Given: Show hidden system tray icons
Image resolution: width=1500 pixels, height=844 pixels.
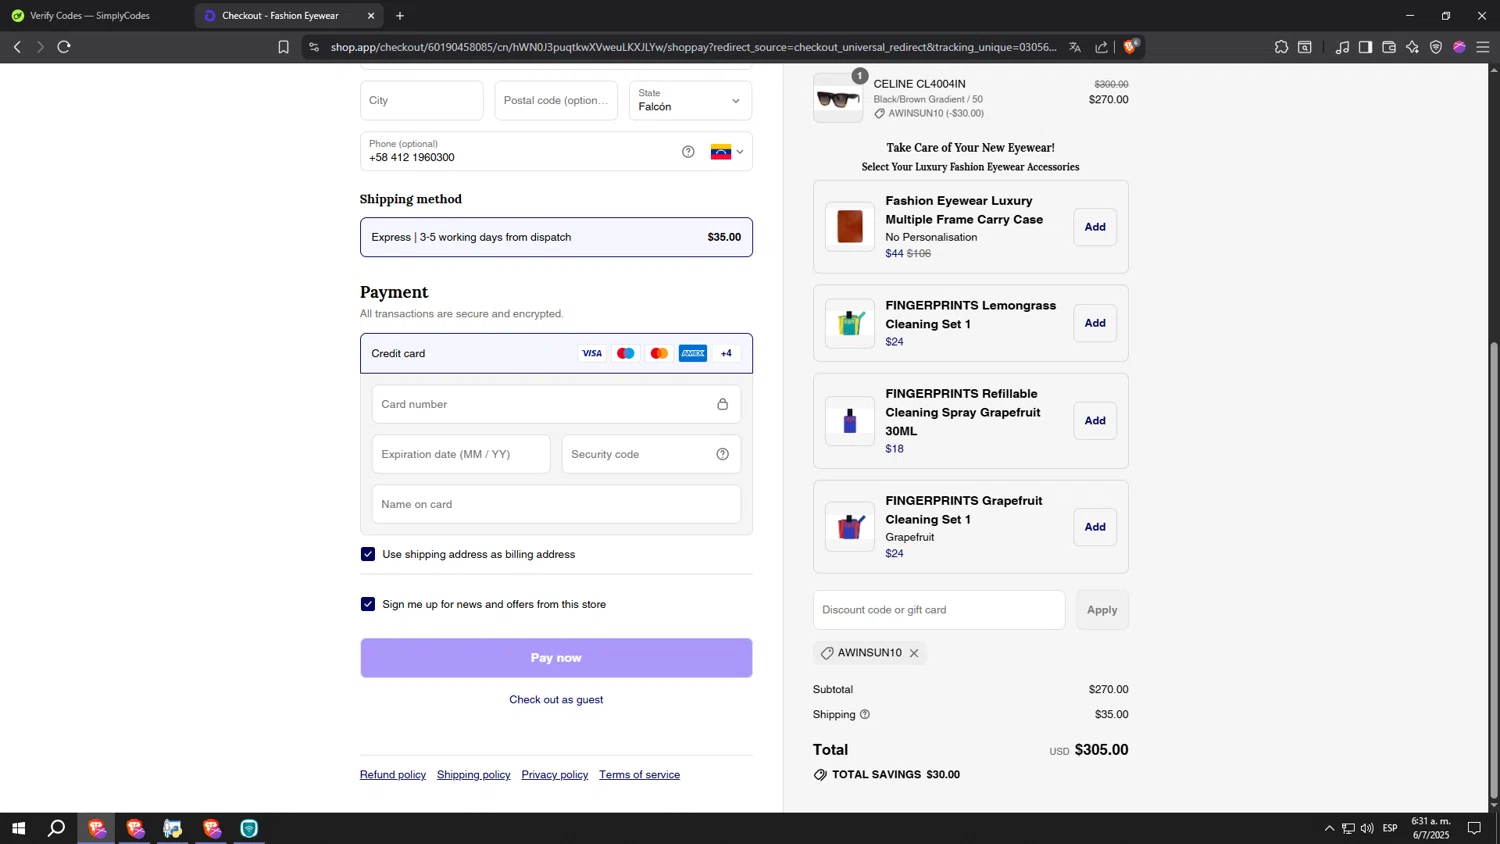Looking at the screenshot, I should pyautogui.click(x=1329, y=828).
